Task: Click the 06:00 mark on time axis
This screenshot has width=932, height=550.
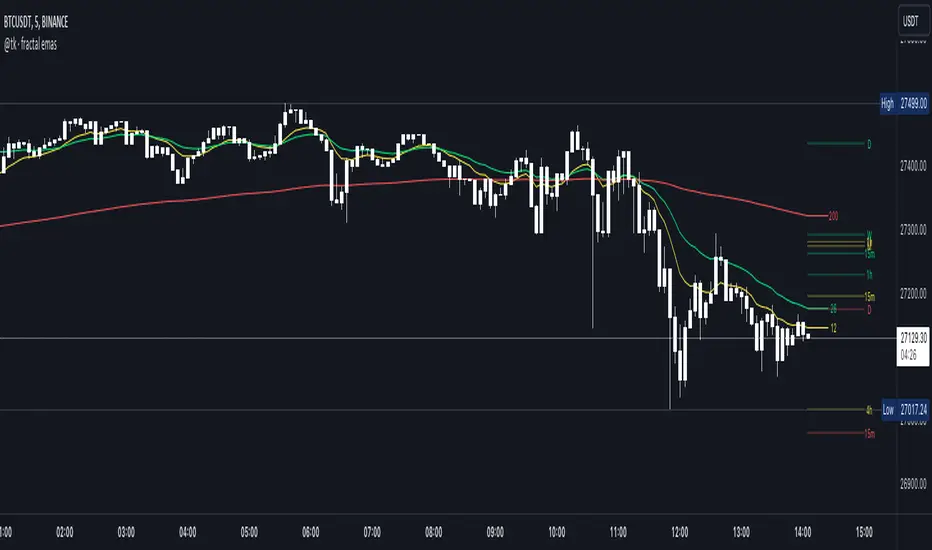Action: coord(310,532)
